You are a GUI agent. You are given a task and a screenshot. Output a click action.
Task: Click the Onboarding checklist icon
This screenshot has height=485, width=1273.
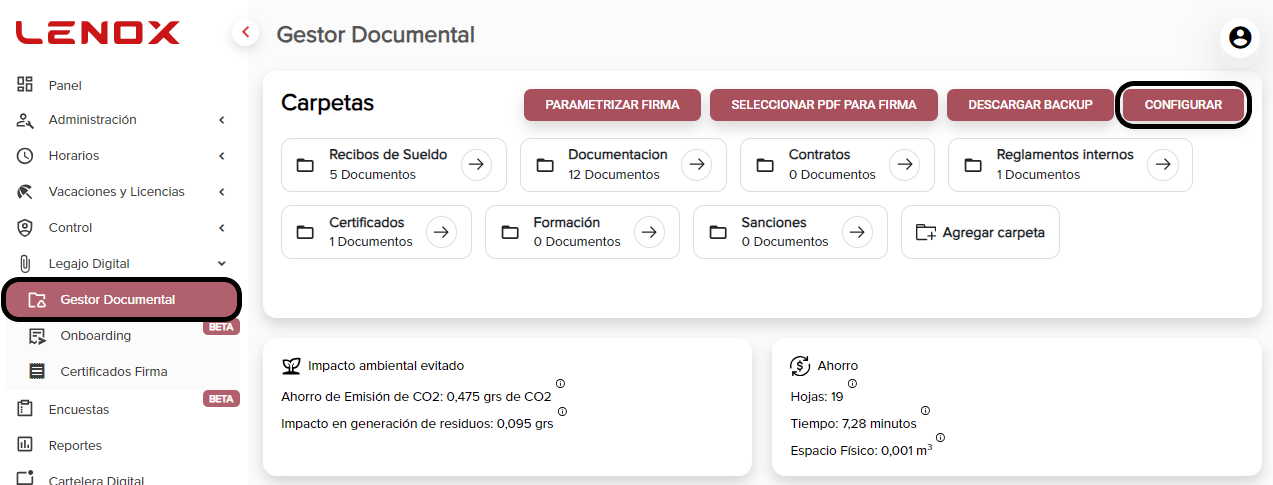(x=38, y=336)
